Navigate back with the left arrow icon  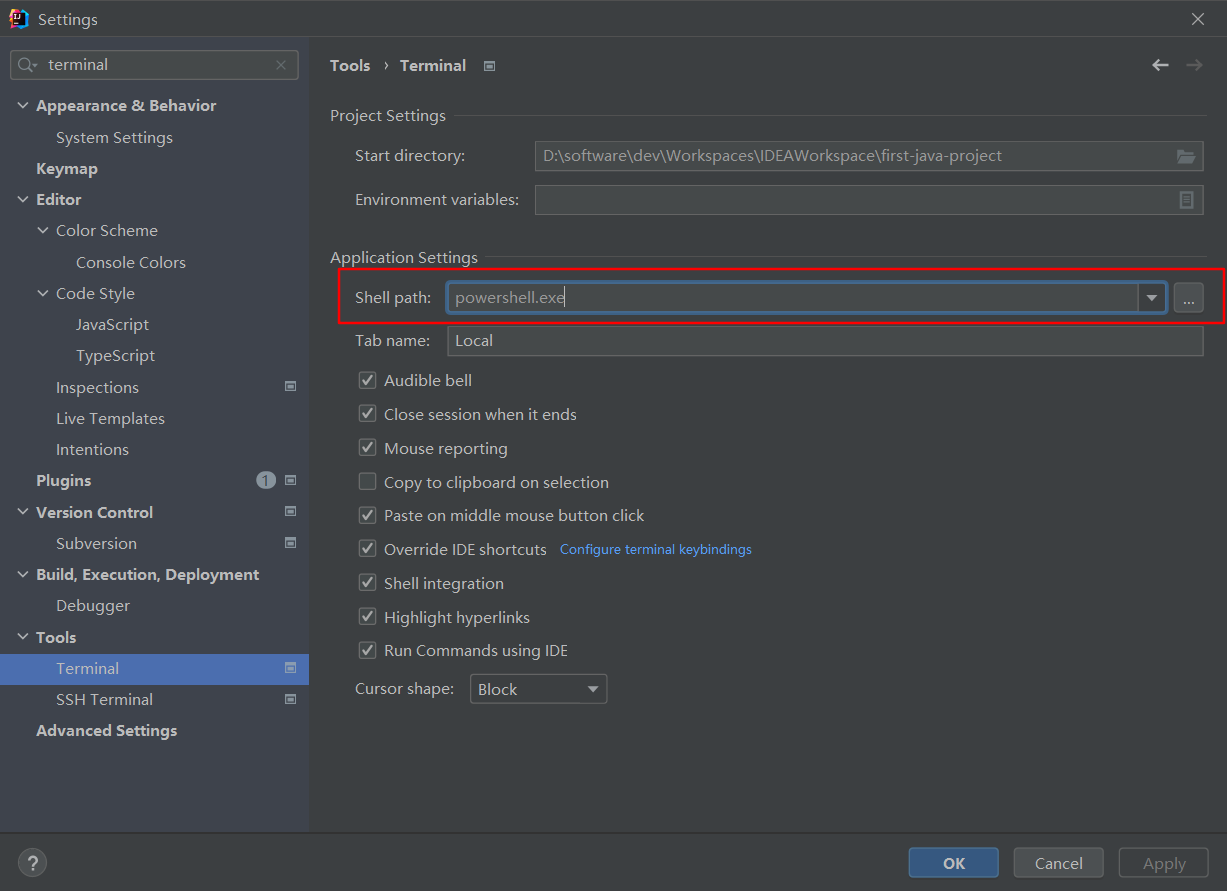pyautogui.click(x=1160, y=65)
